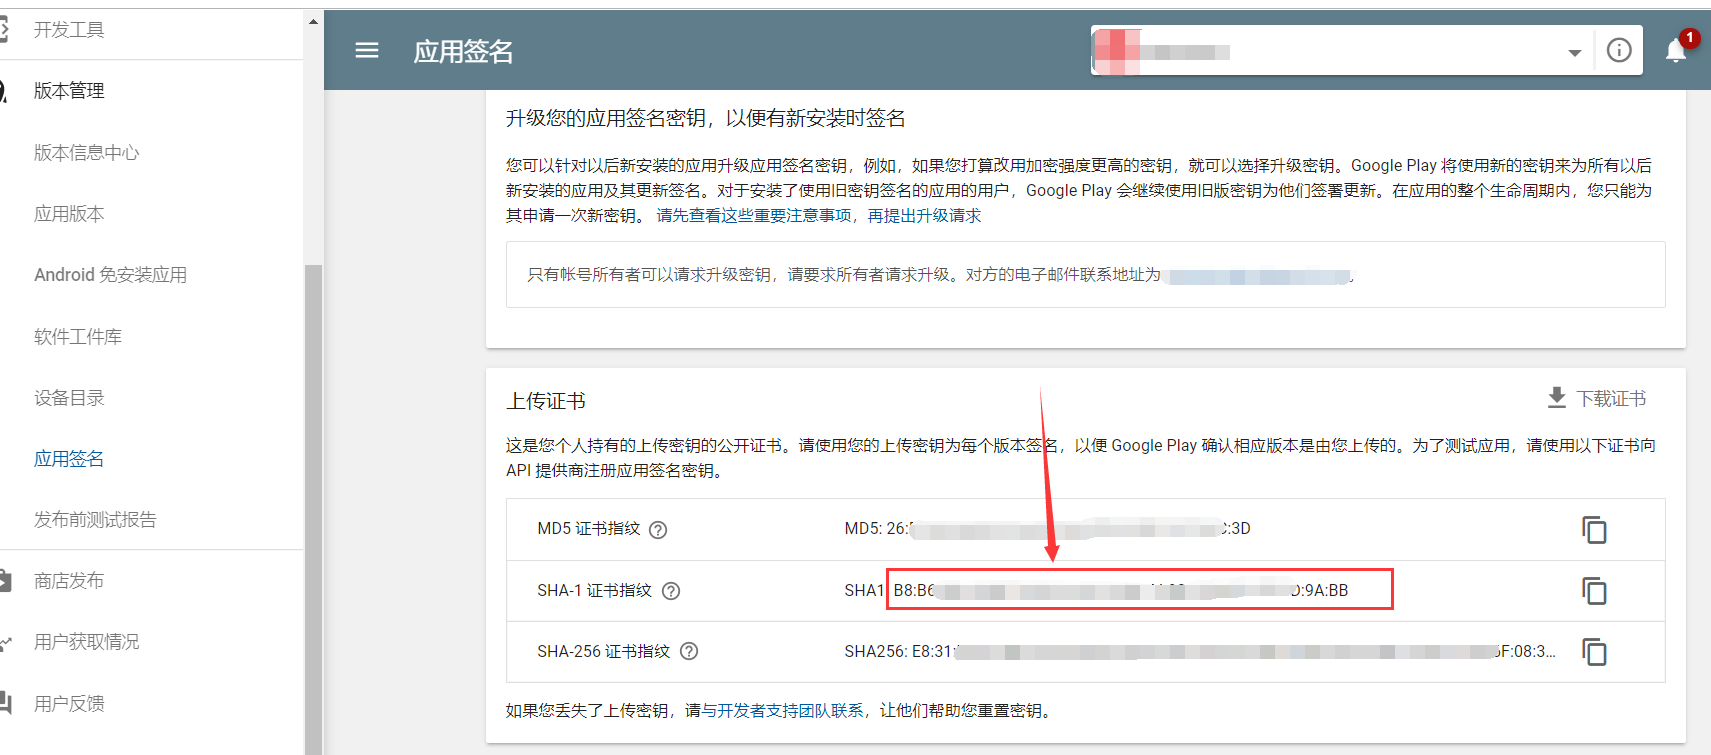Open 设备目录 in the sidebar

pos(69,398)
